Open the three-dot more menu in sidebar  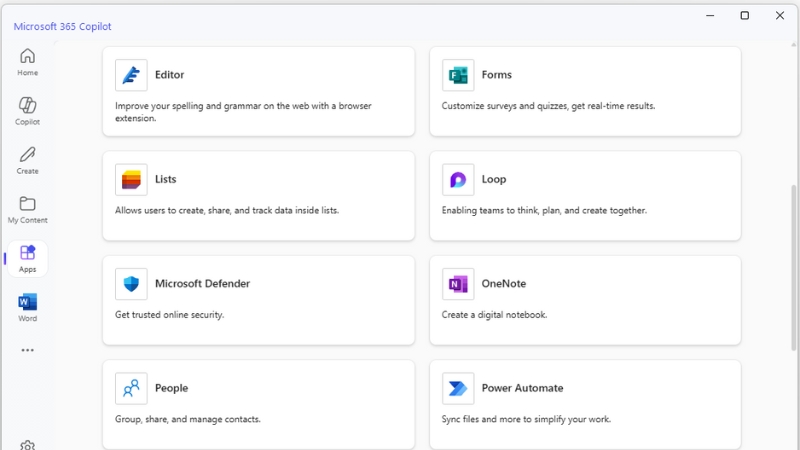pos(28,350)
